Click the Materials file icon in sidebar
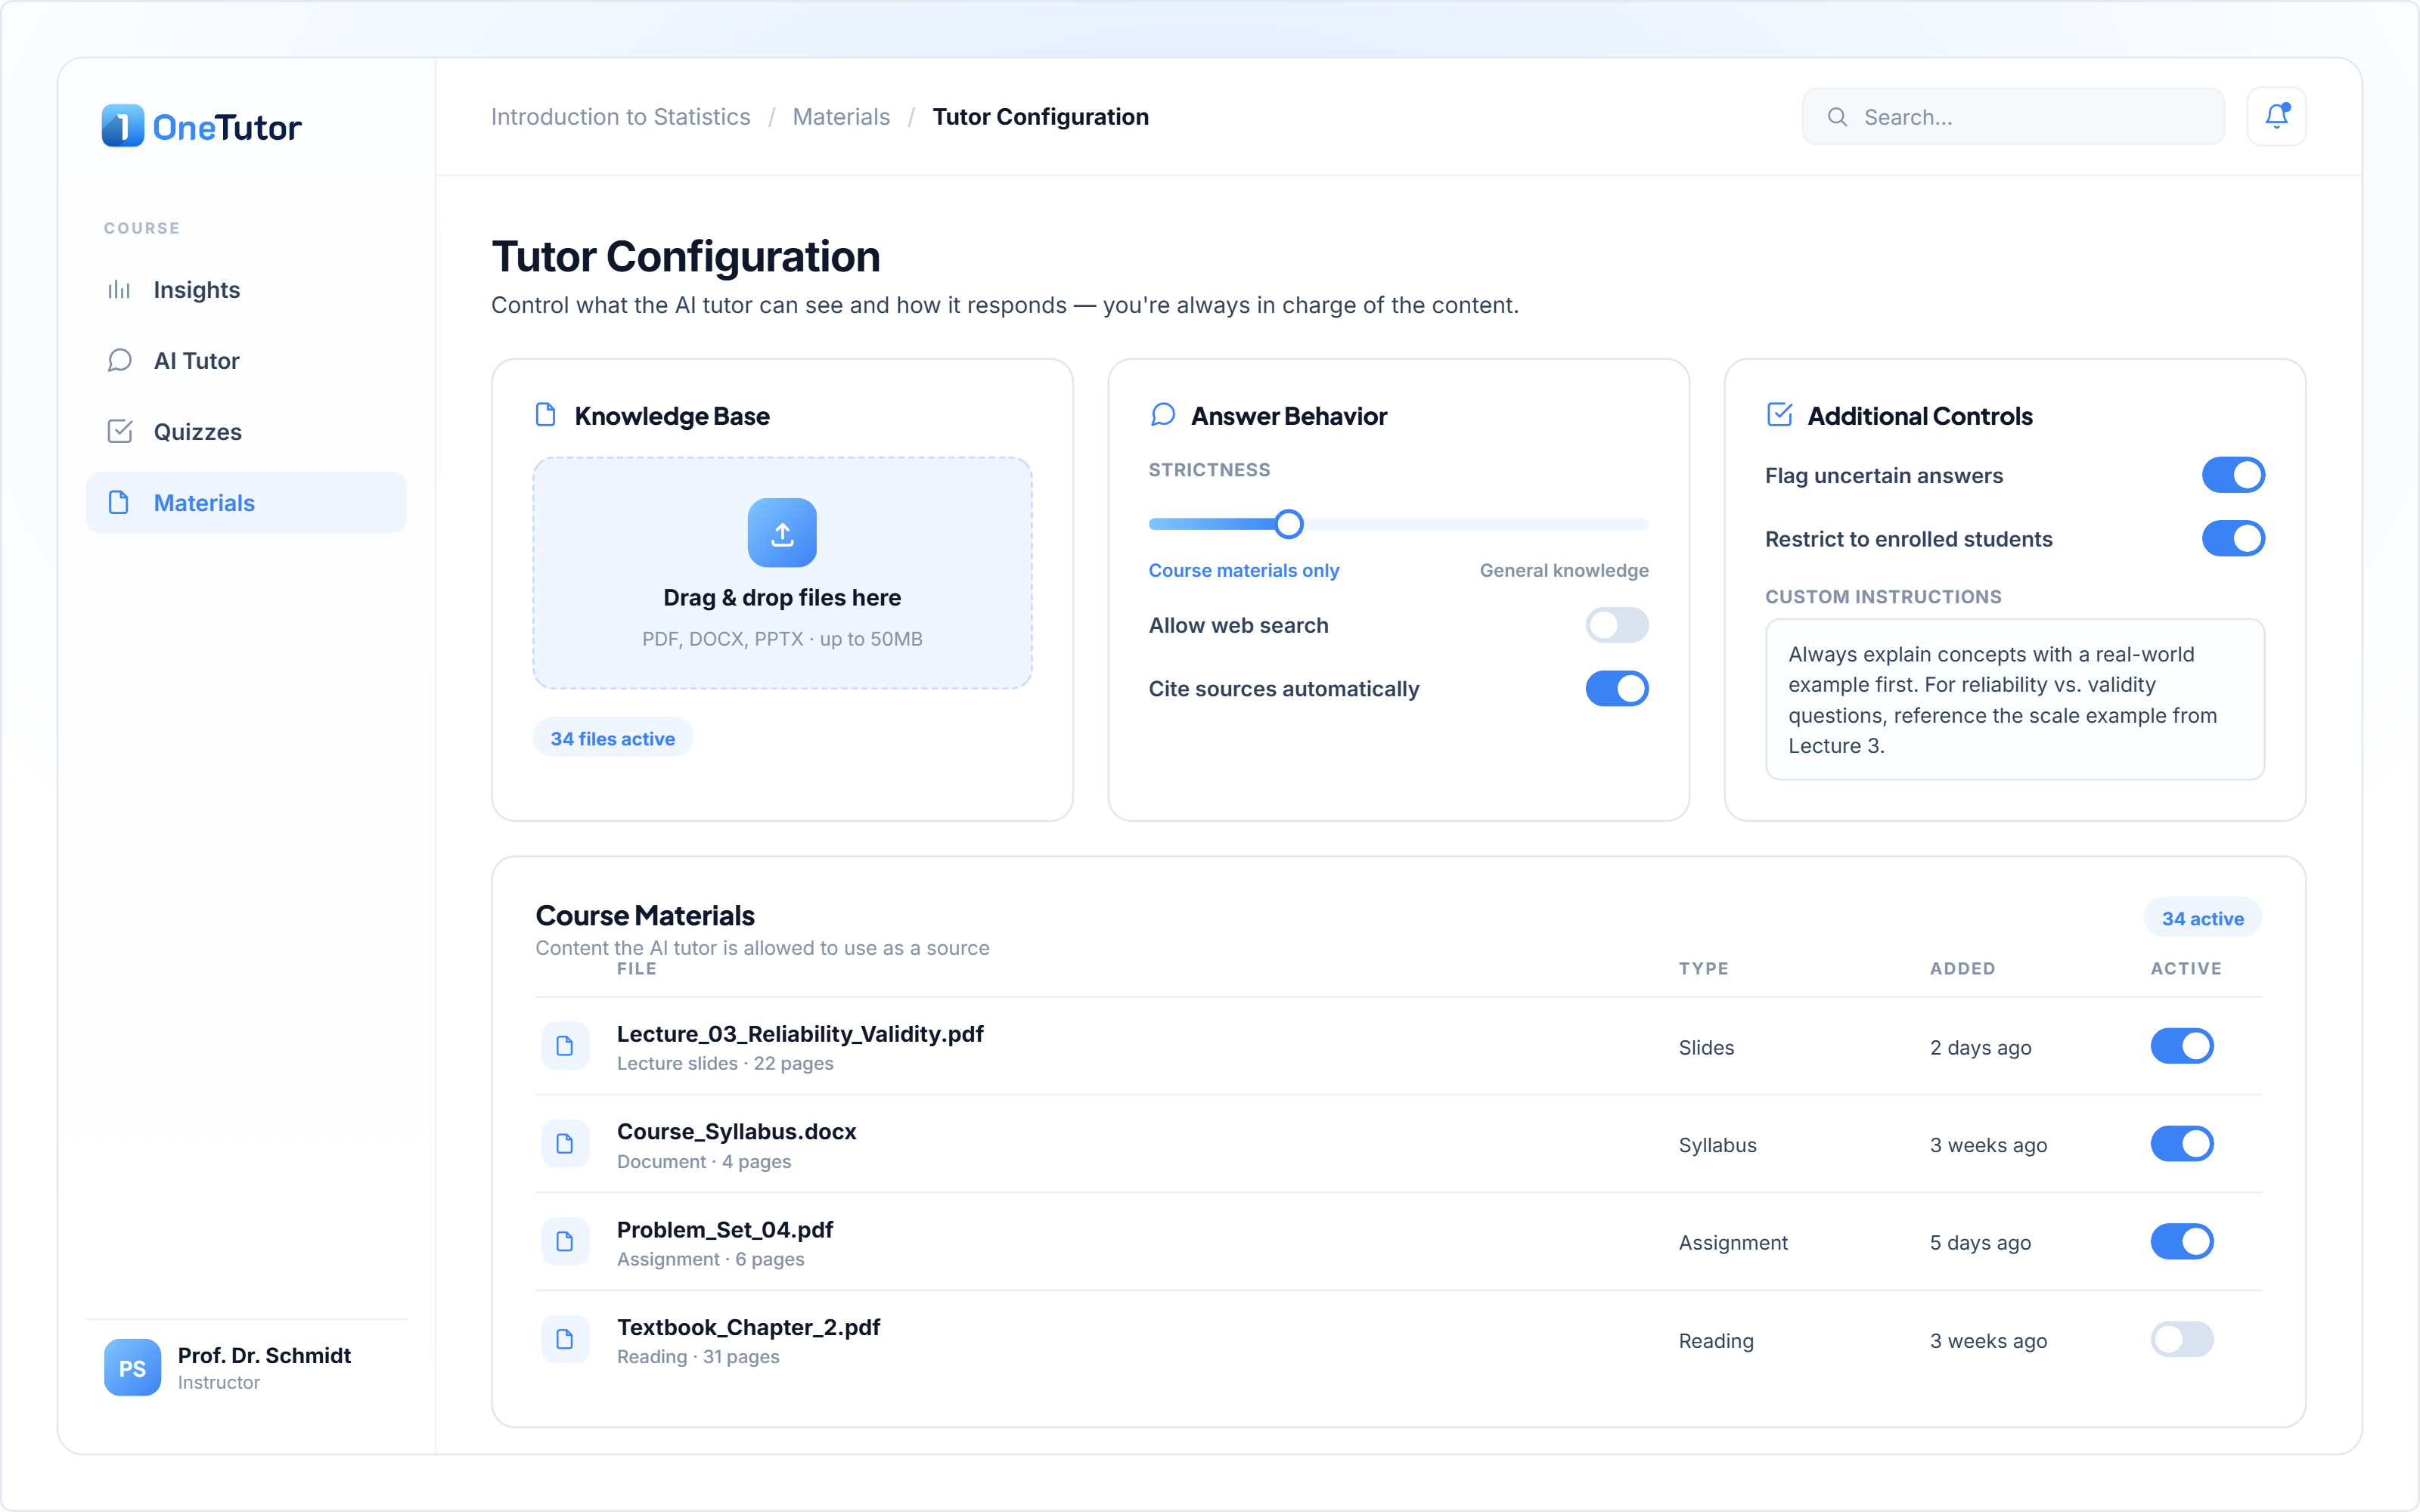 click(x=119, y=502)
